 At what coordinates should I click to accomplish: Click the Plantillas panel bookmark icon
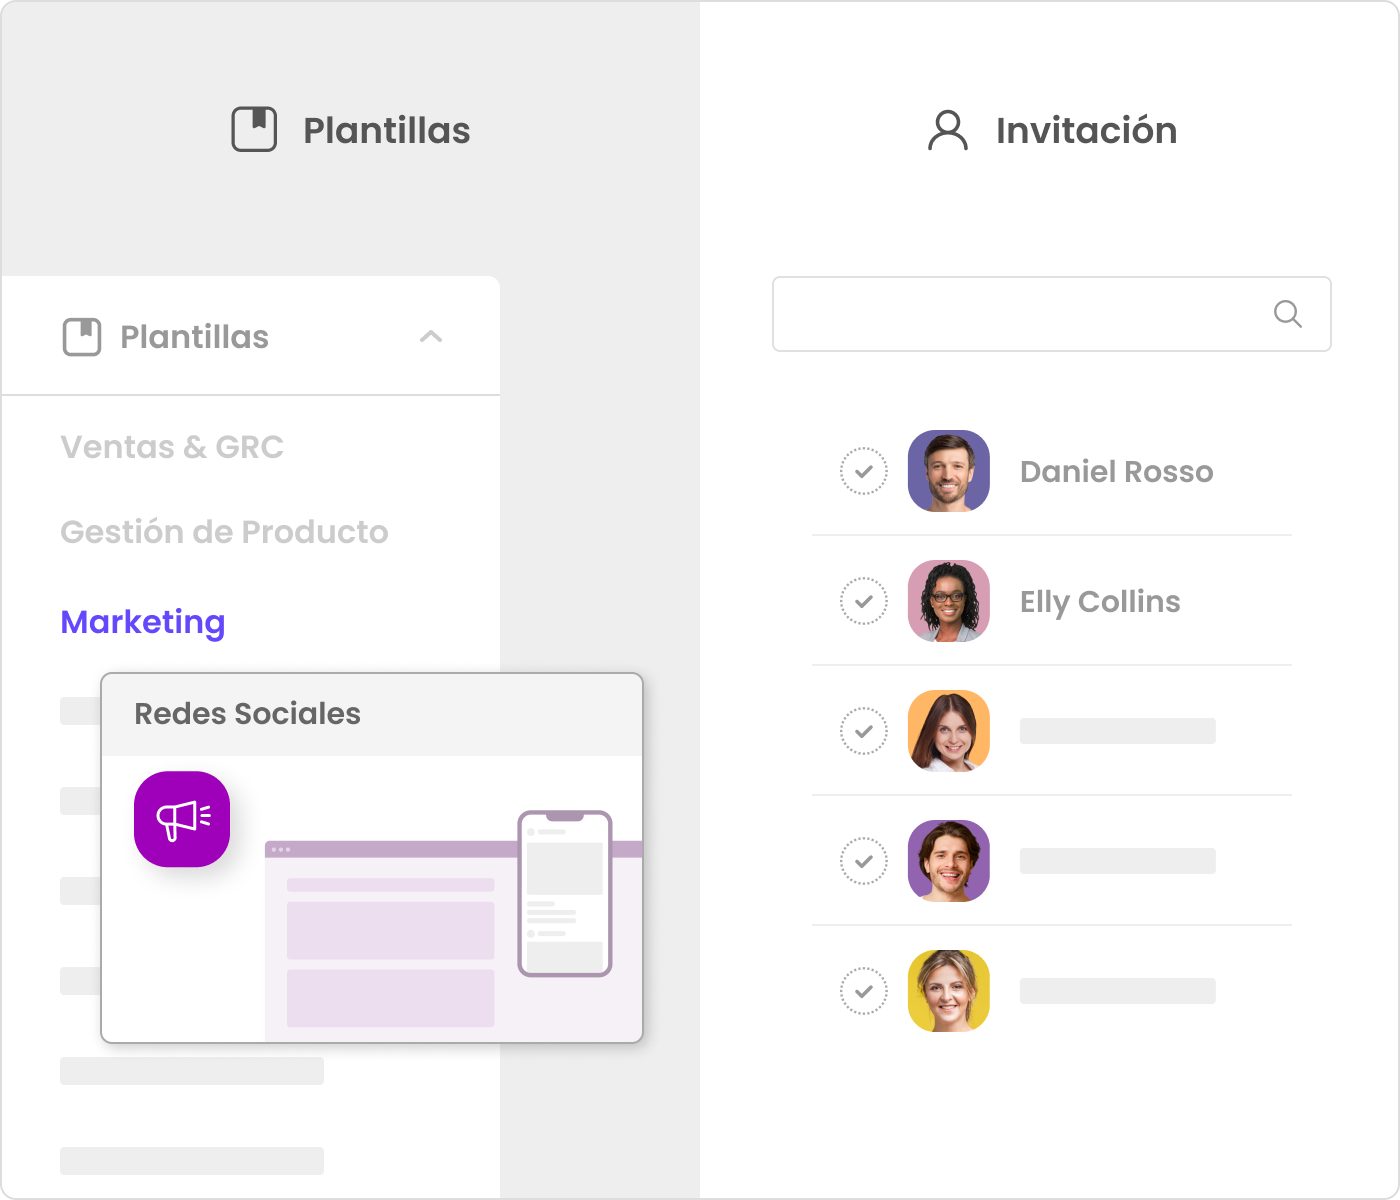pyautogui.click(x=82, y=337)
